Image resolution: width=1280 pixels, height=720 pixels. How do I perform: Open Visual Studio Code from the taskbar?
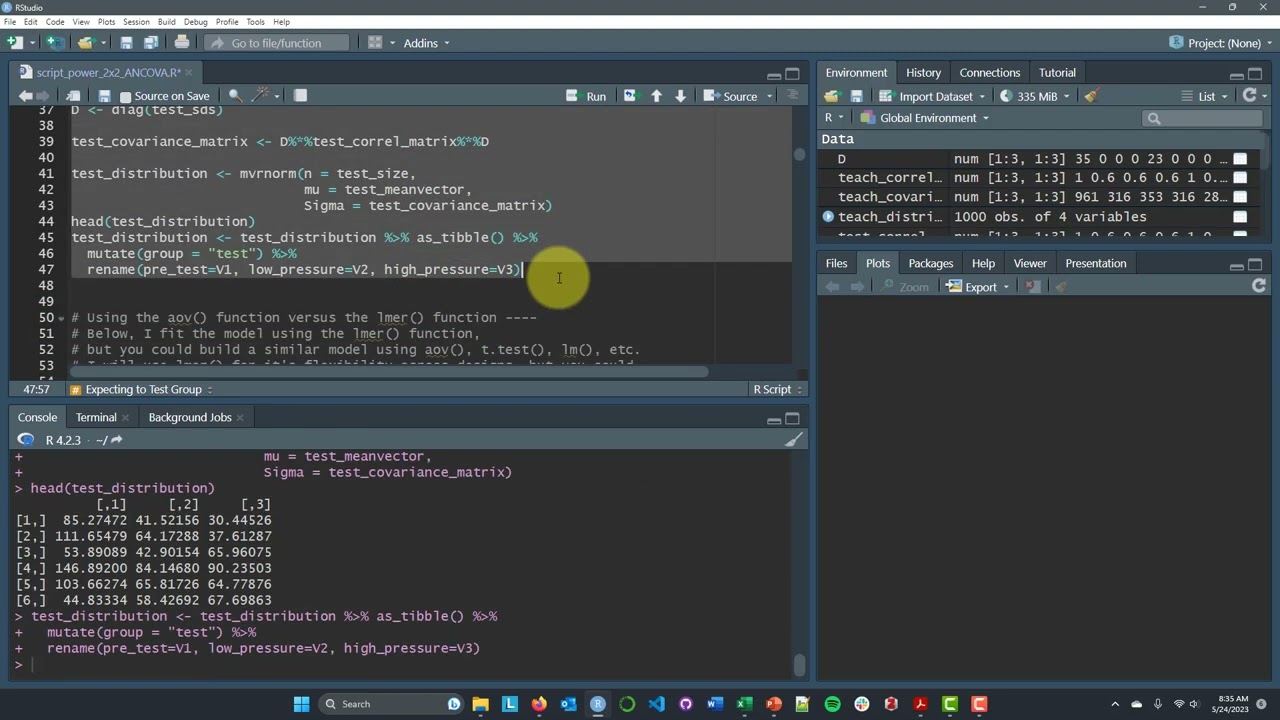click(656, 704)
